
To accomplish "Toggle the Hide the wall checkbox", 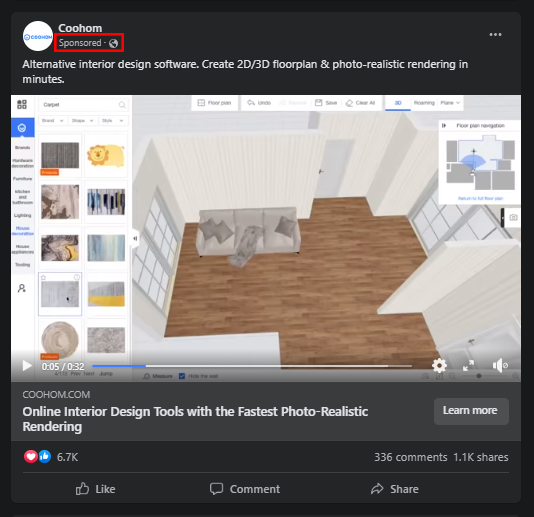I will (x=182, y=376).
